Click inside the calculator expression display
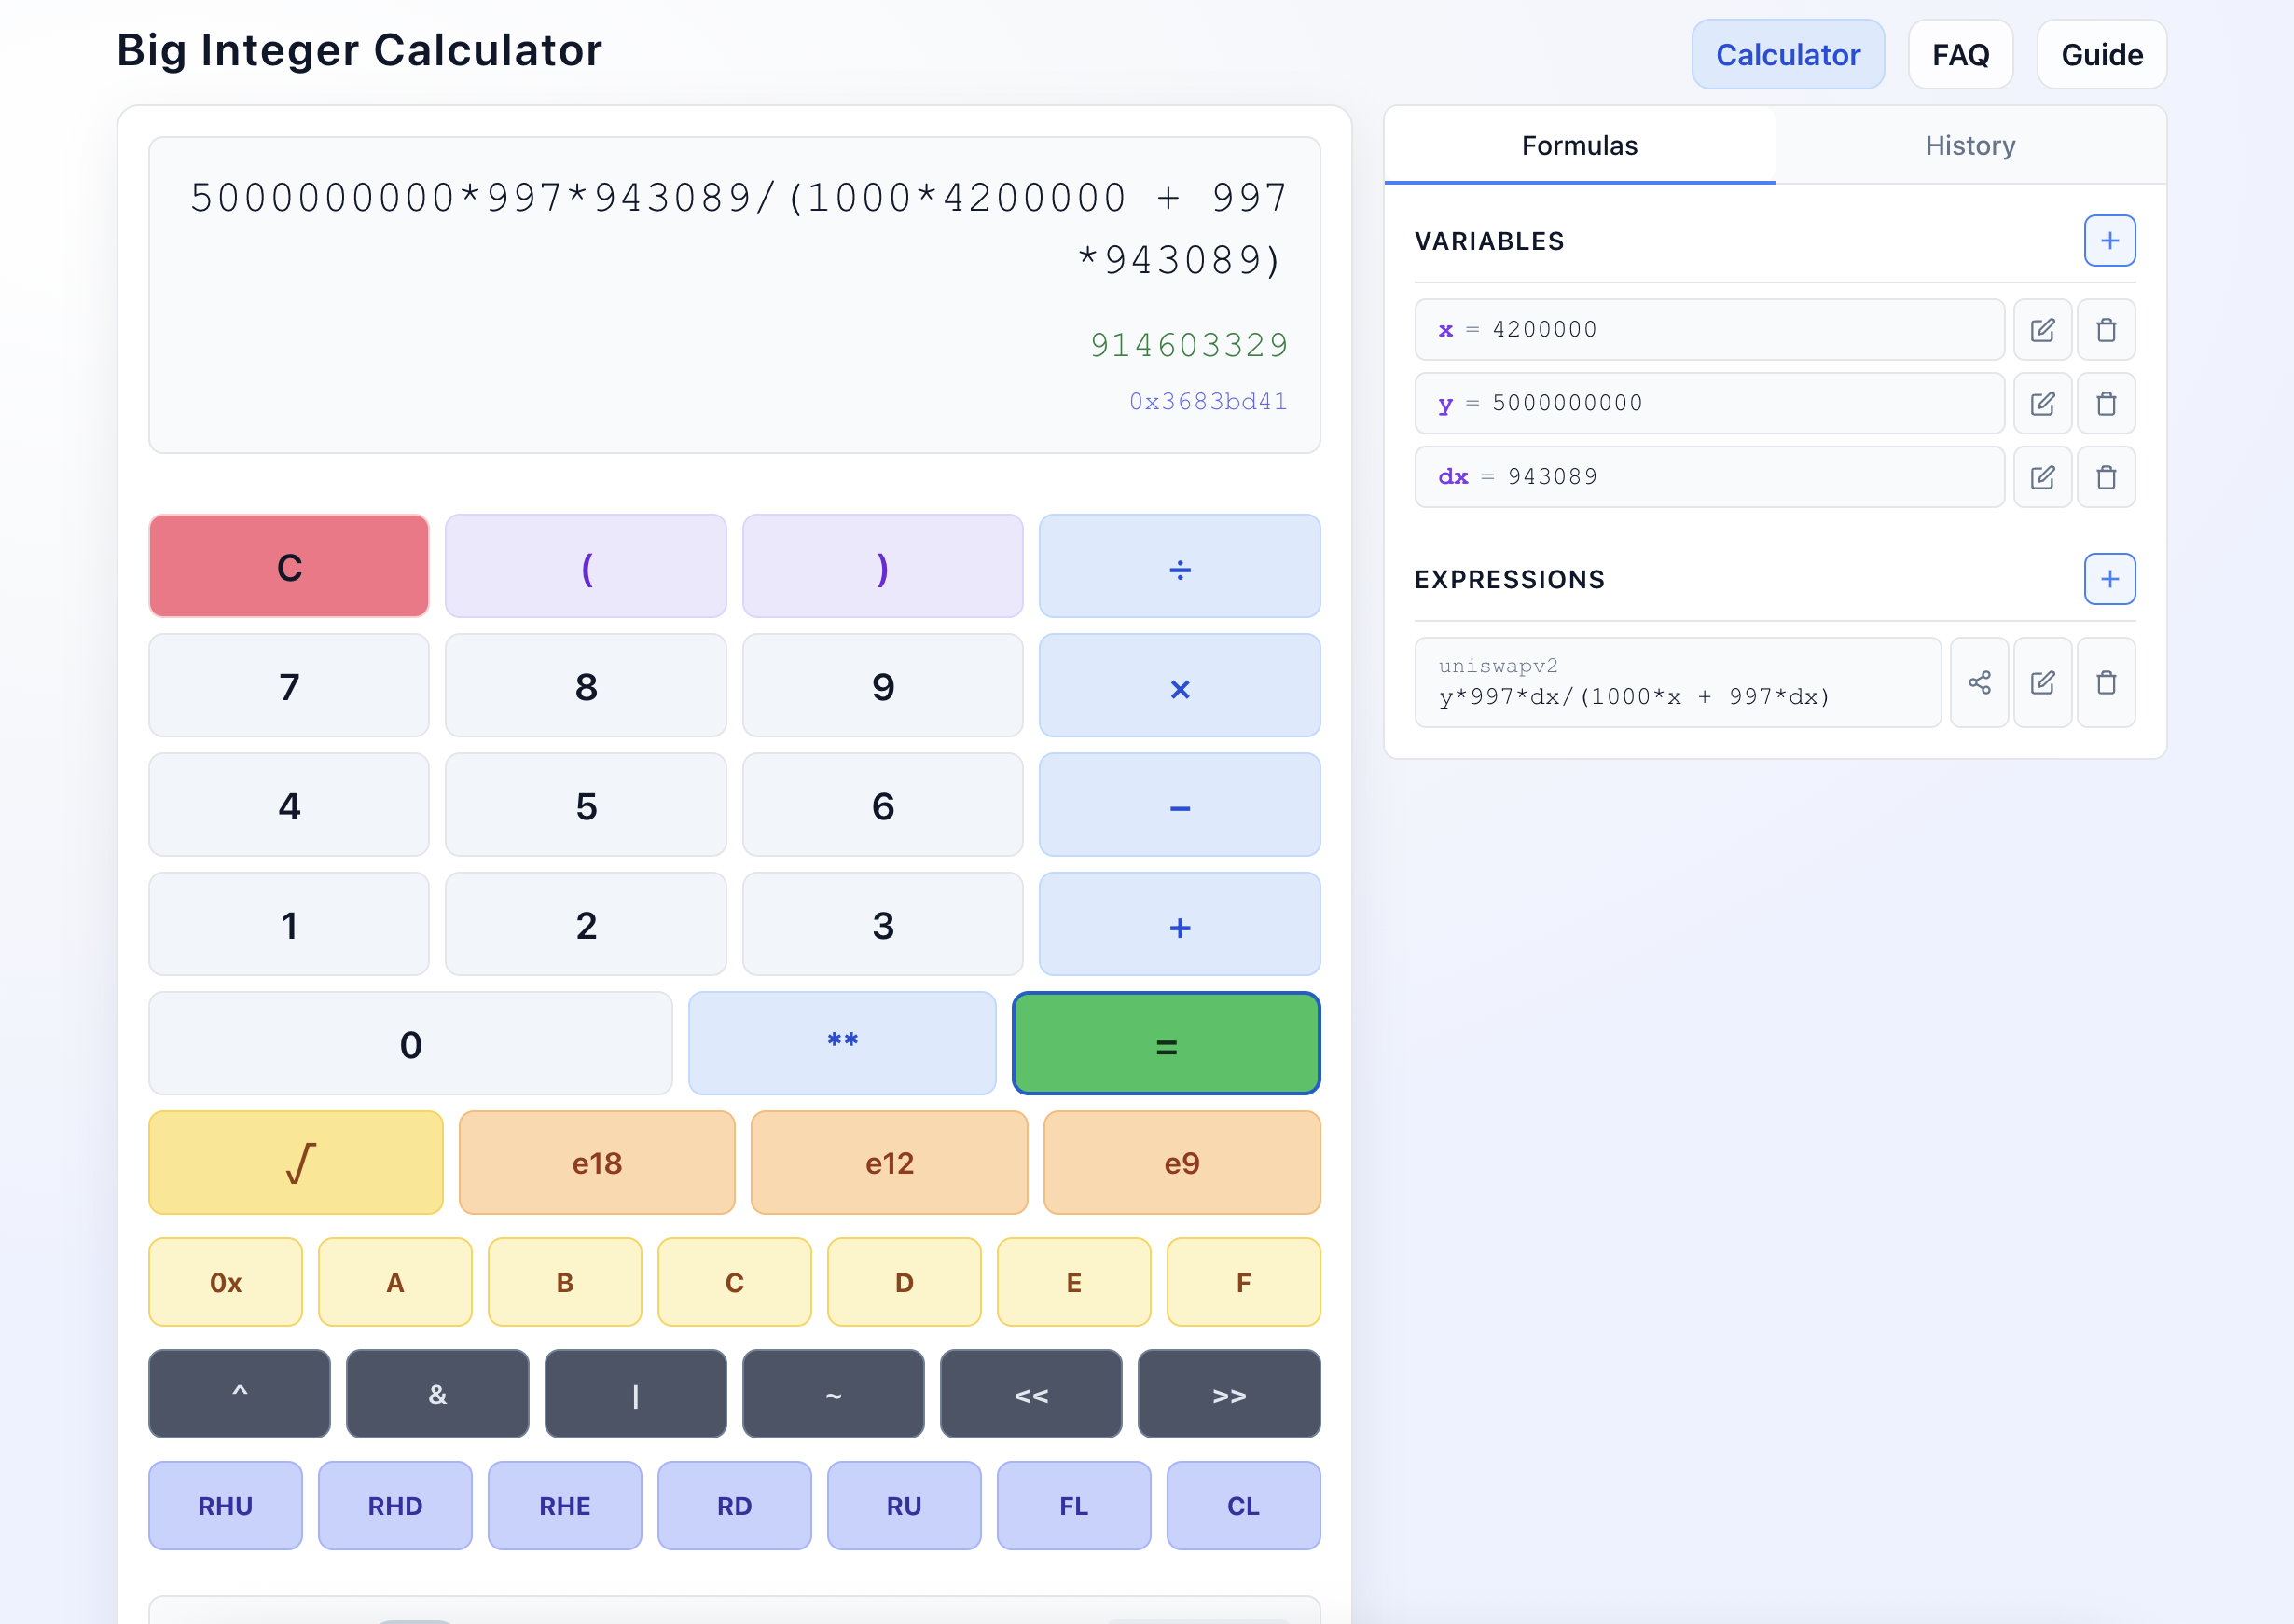 (x=735, y=295)
